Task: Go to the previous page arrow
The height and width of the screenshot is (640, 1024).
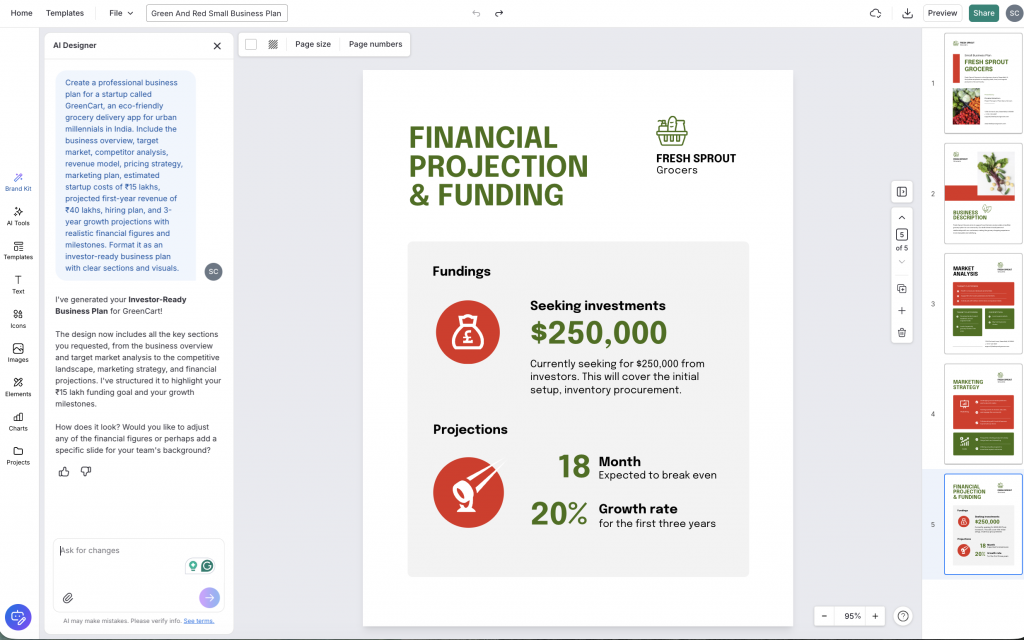Action: 902,217
